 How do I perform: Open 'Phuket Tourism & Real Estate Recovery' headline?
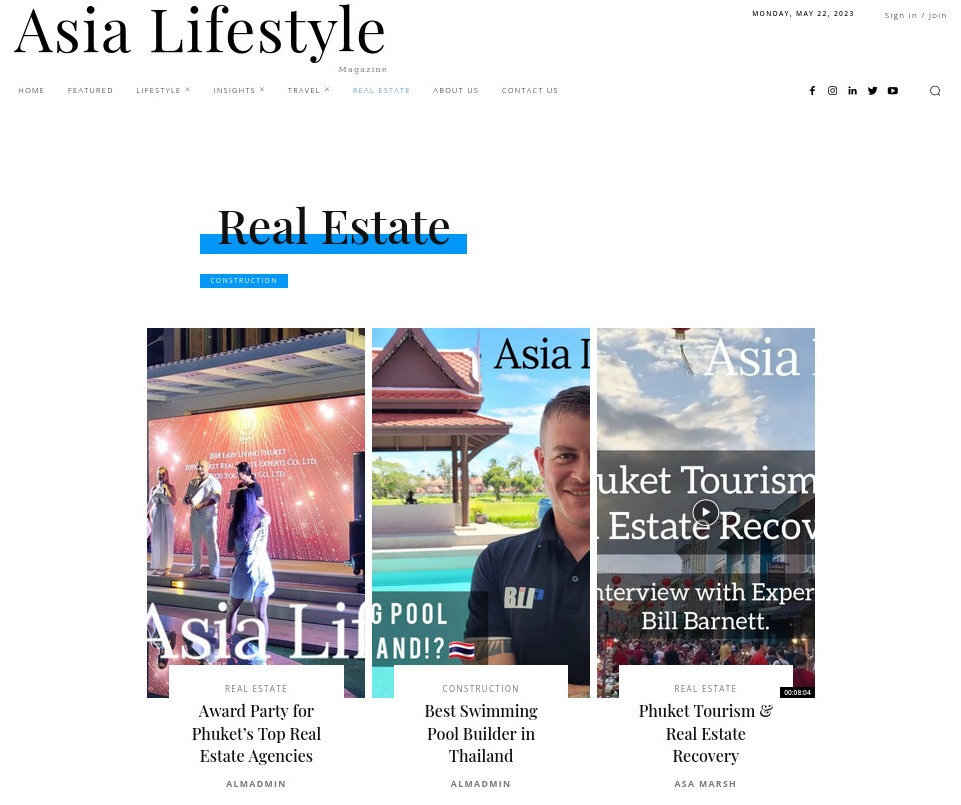pyautogui.click(x=705, y=734)
